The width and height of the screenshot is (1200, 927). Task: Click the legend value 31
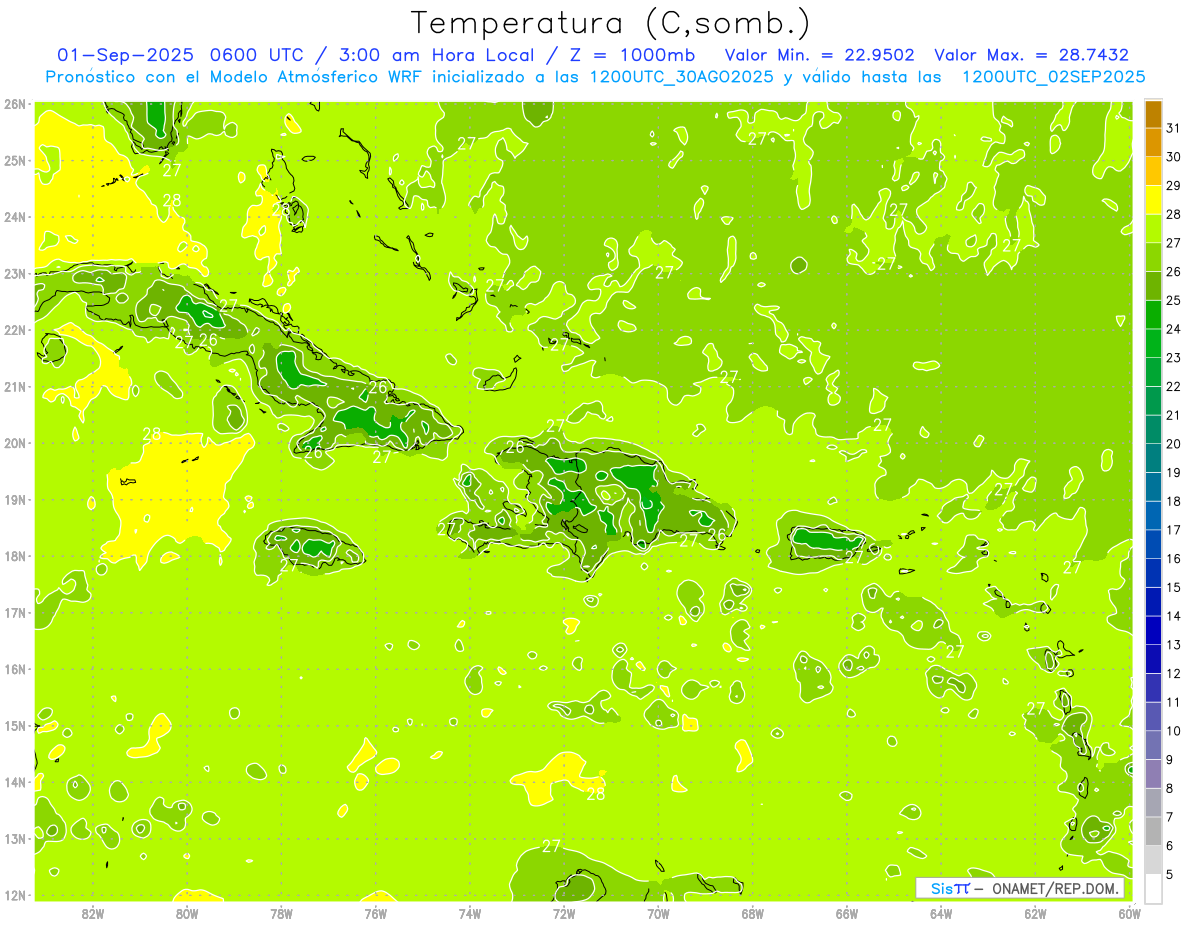click(x=1174, y=127)
